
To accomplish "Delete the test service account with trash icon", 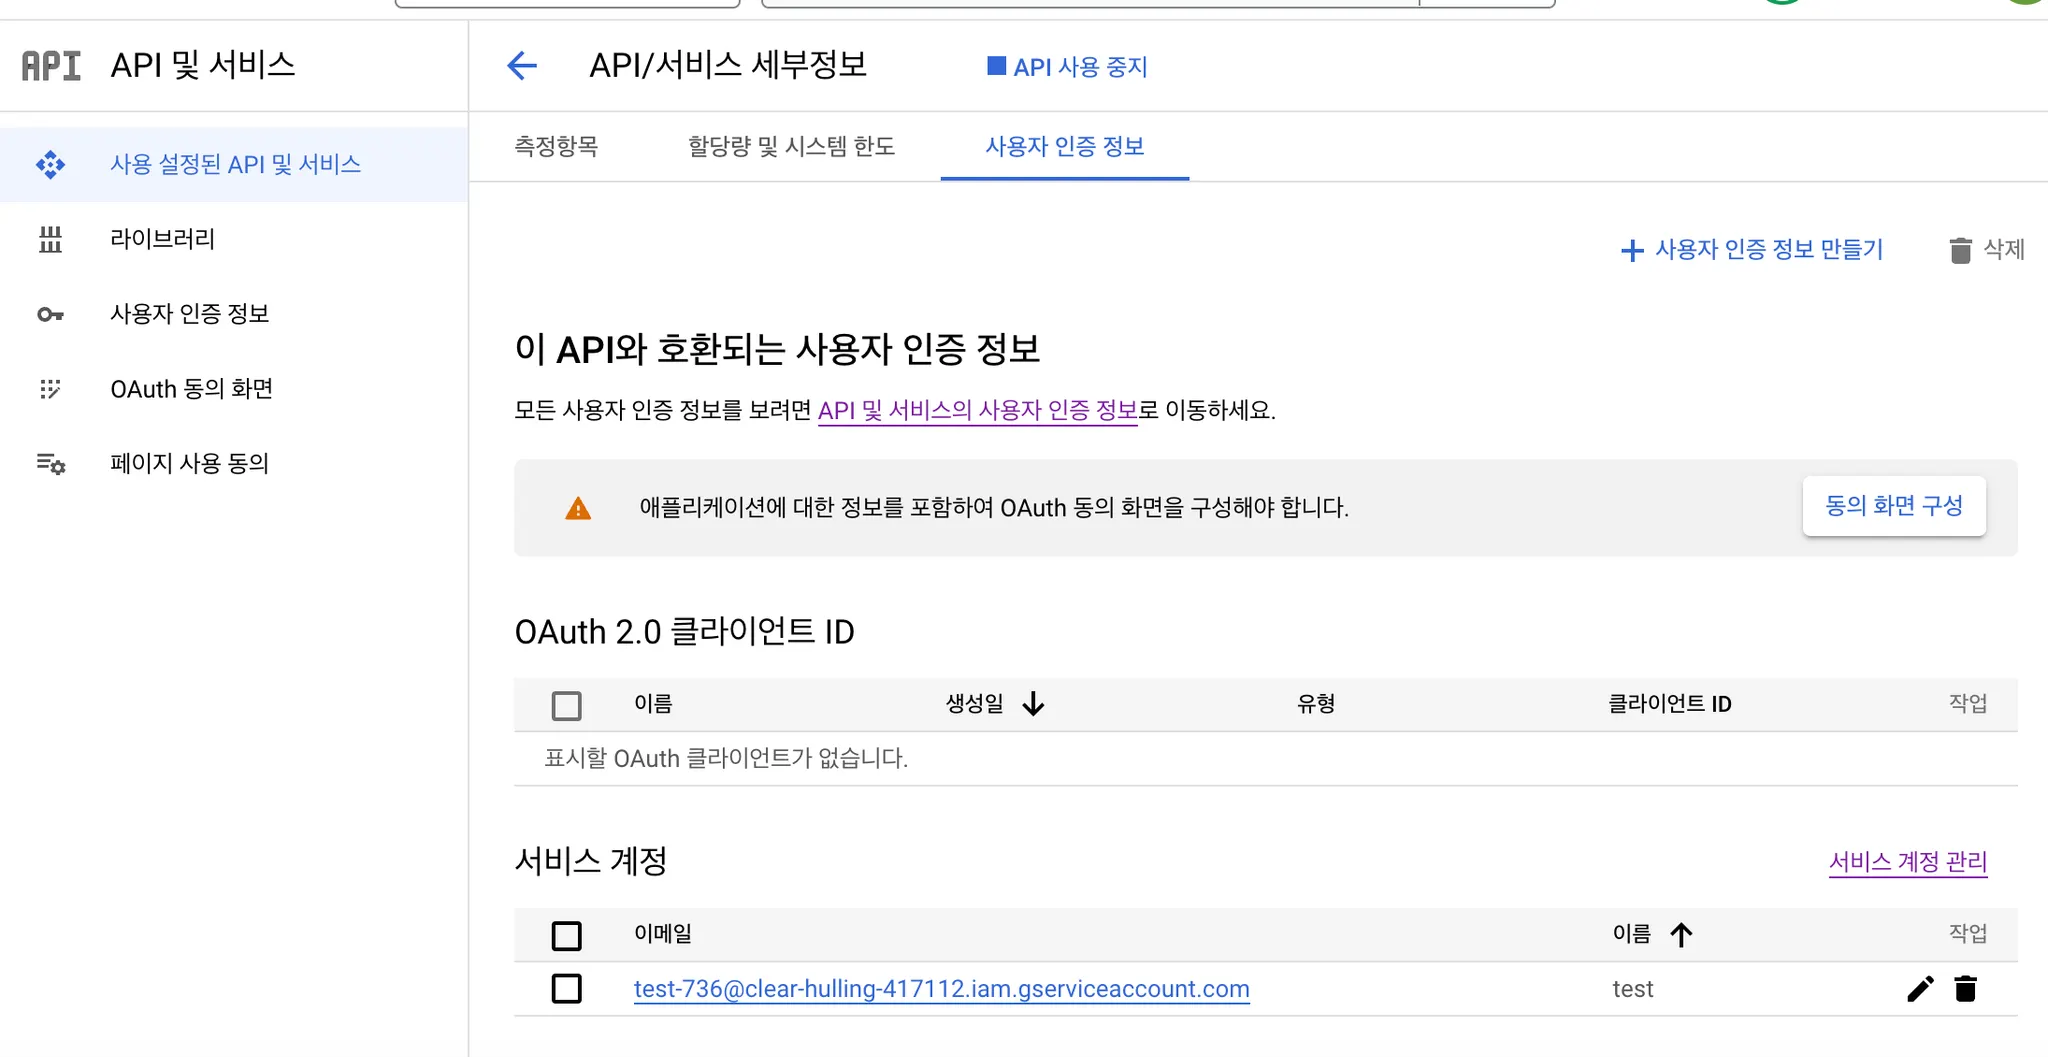I will [1965, 989].
